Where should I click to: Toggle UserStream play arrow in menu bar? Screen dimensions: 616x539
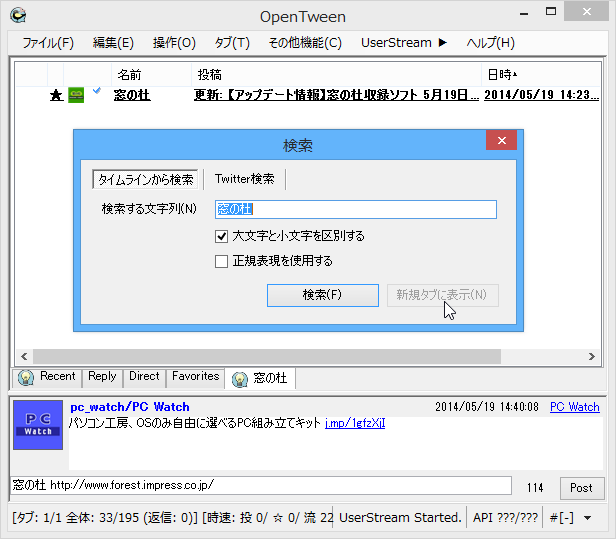[x=443, y=42]
